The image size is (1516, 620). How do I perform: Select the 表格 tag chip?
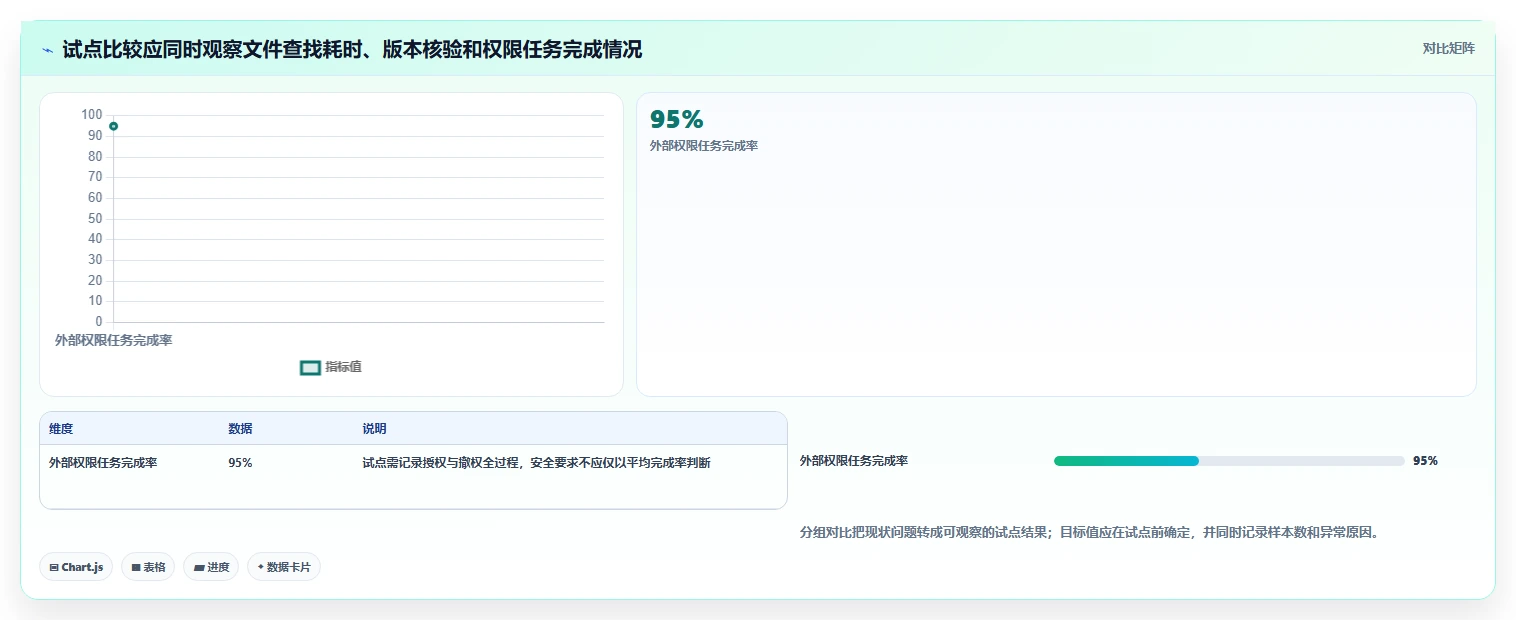(148, 567)
